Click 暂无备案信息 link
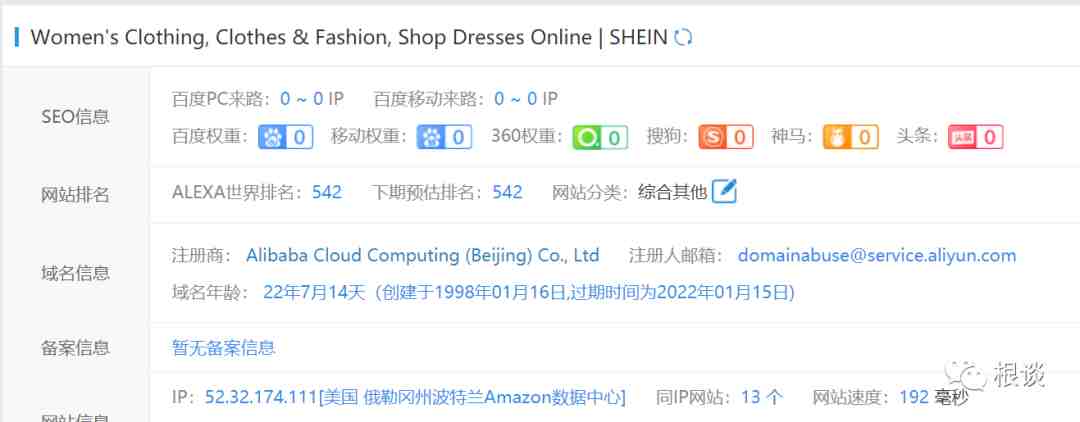Viewport: 1080px width, 422px height. point(223,348)
